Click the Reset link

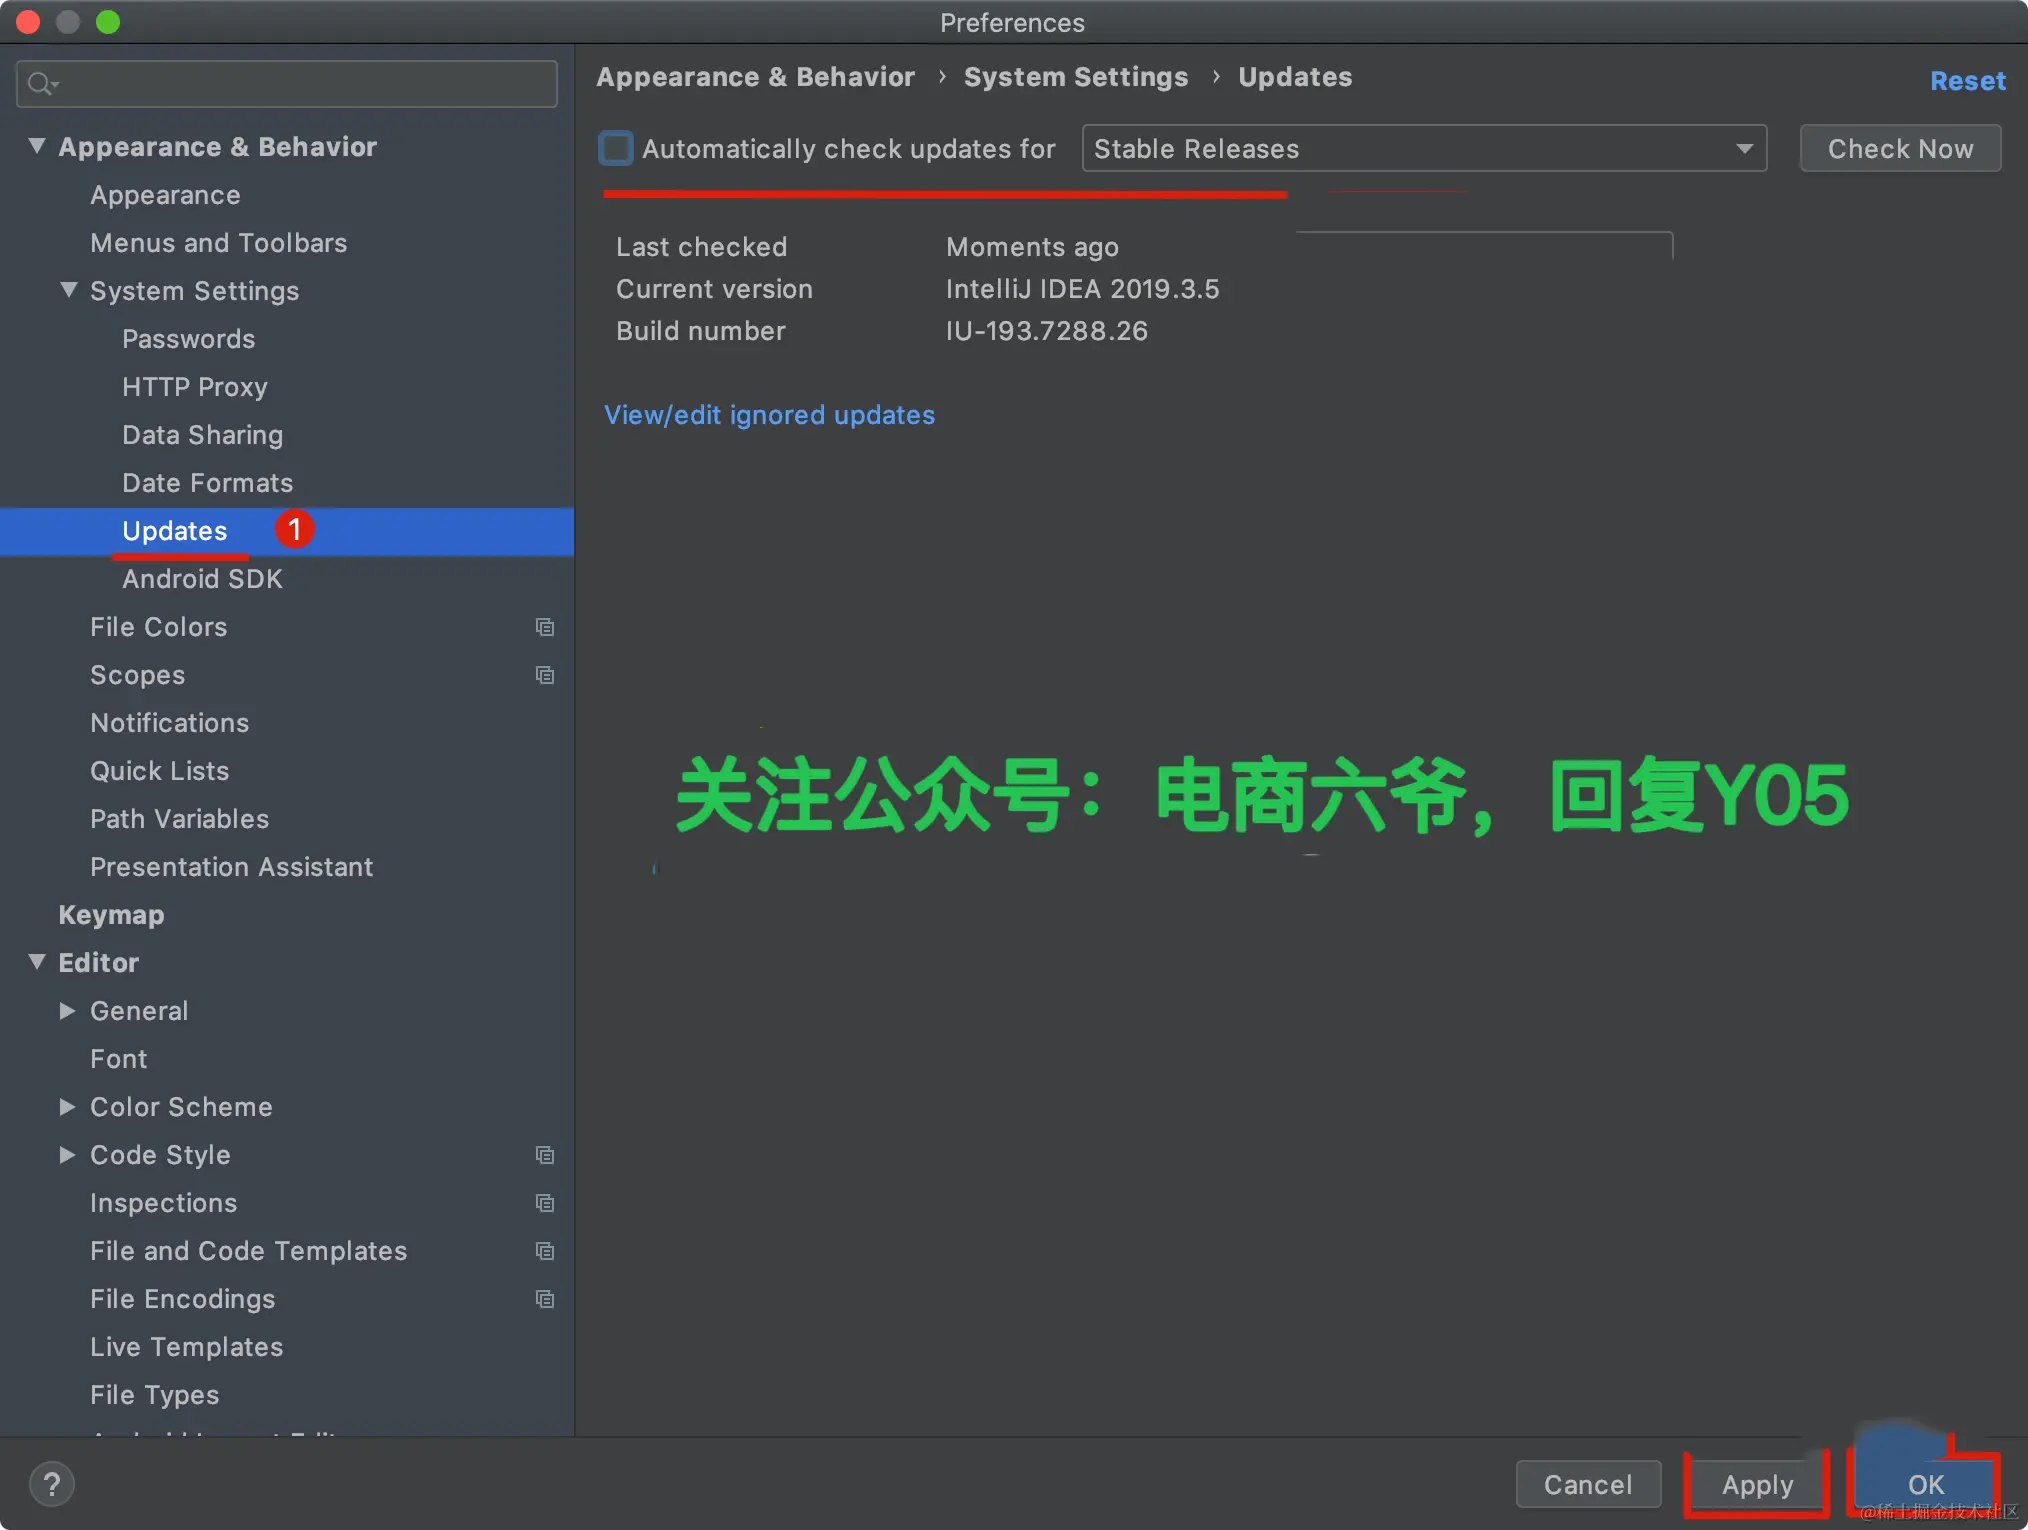[1967, 81]
